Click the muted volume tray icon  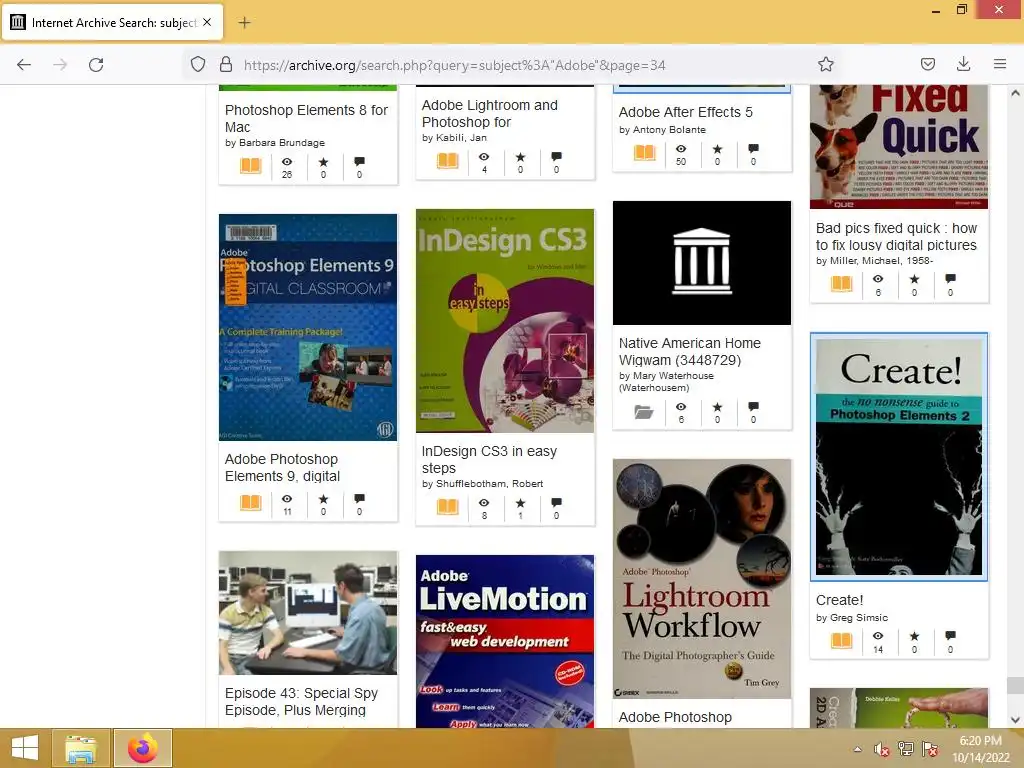tap(882, 749)
